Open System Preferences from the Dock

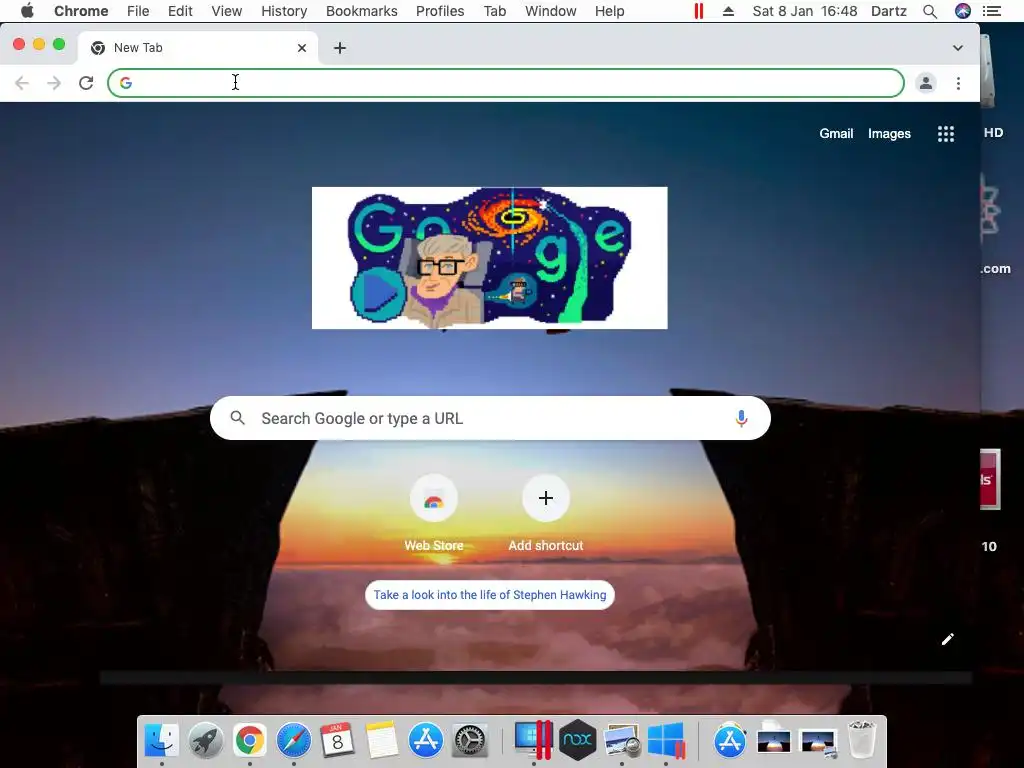click(470, 741)
